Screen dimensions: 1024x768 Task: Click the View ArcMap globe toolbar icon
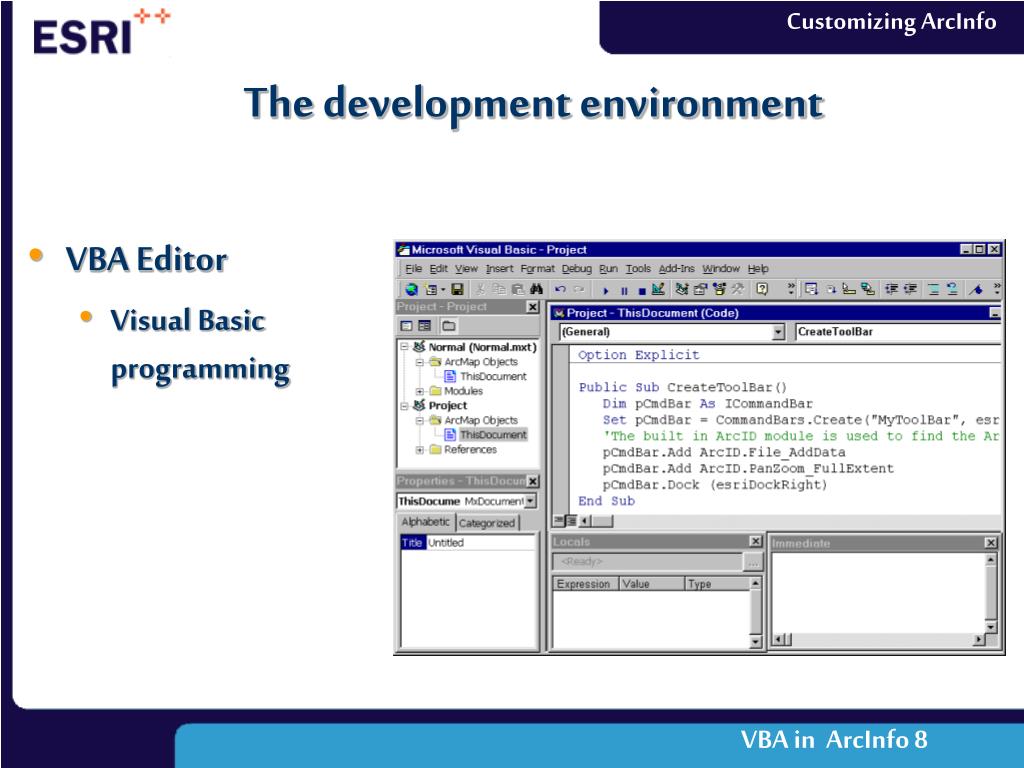click(411, 289)
